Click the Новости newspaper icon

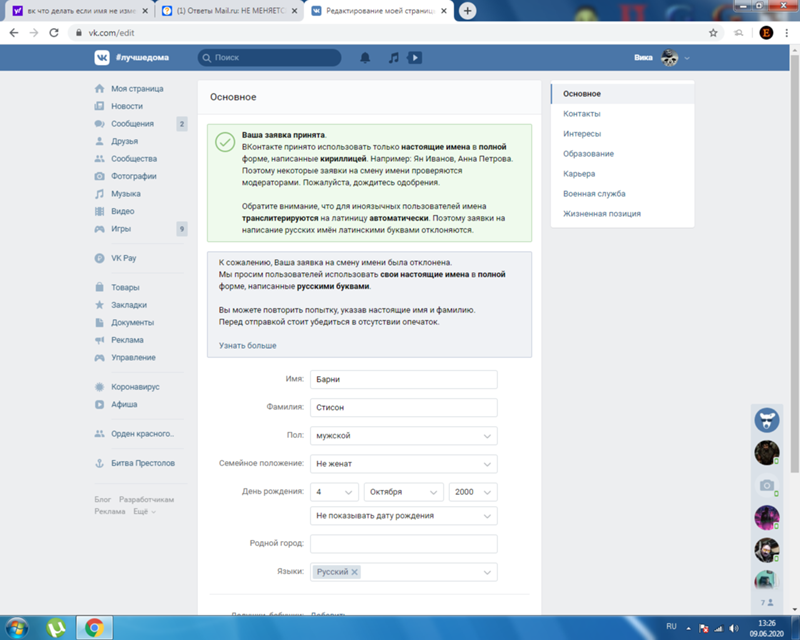tap(99, 106)
